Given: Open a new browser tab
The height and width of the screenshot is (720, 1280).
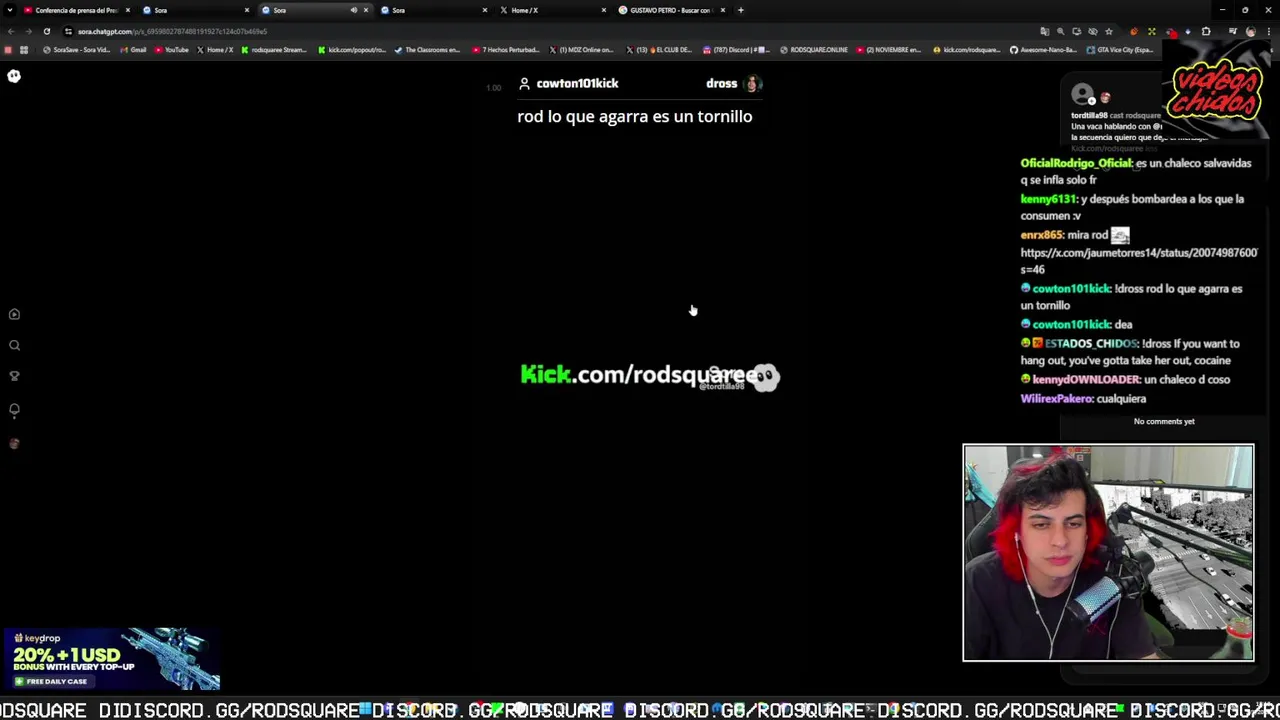Looking at the screenshot, I should click(x=741, y=10).
